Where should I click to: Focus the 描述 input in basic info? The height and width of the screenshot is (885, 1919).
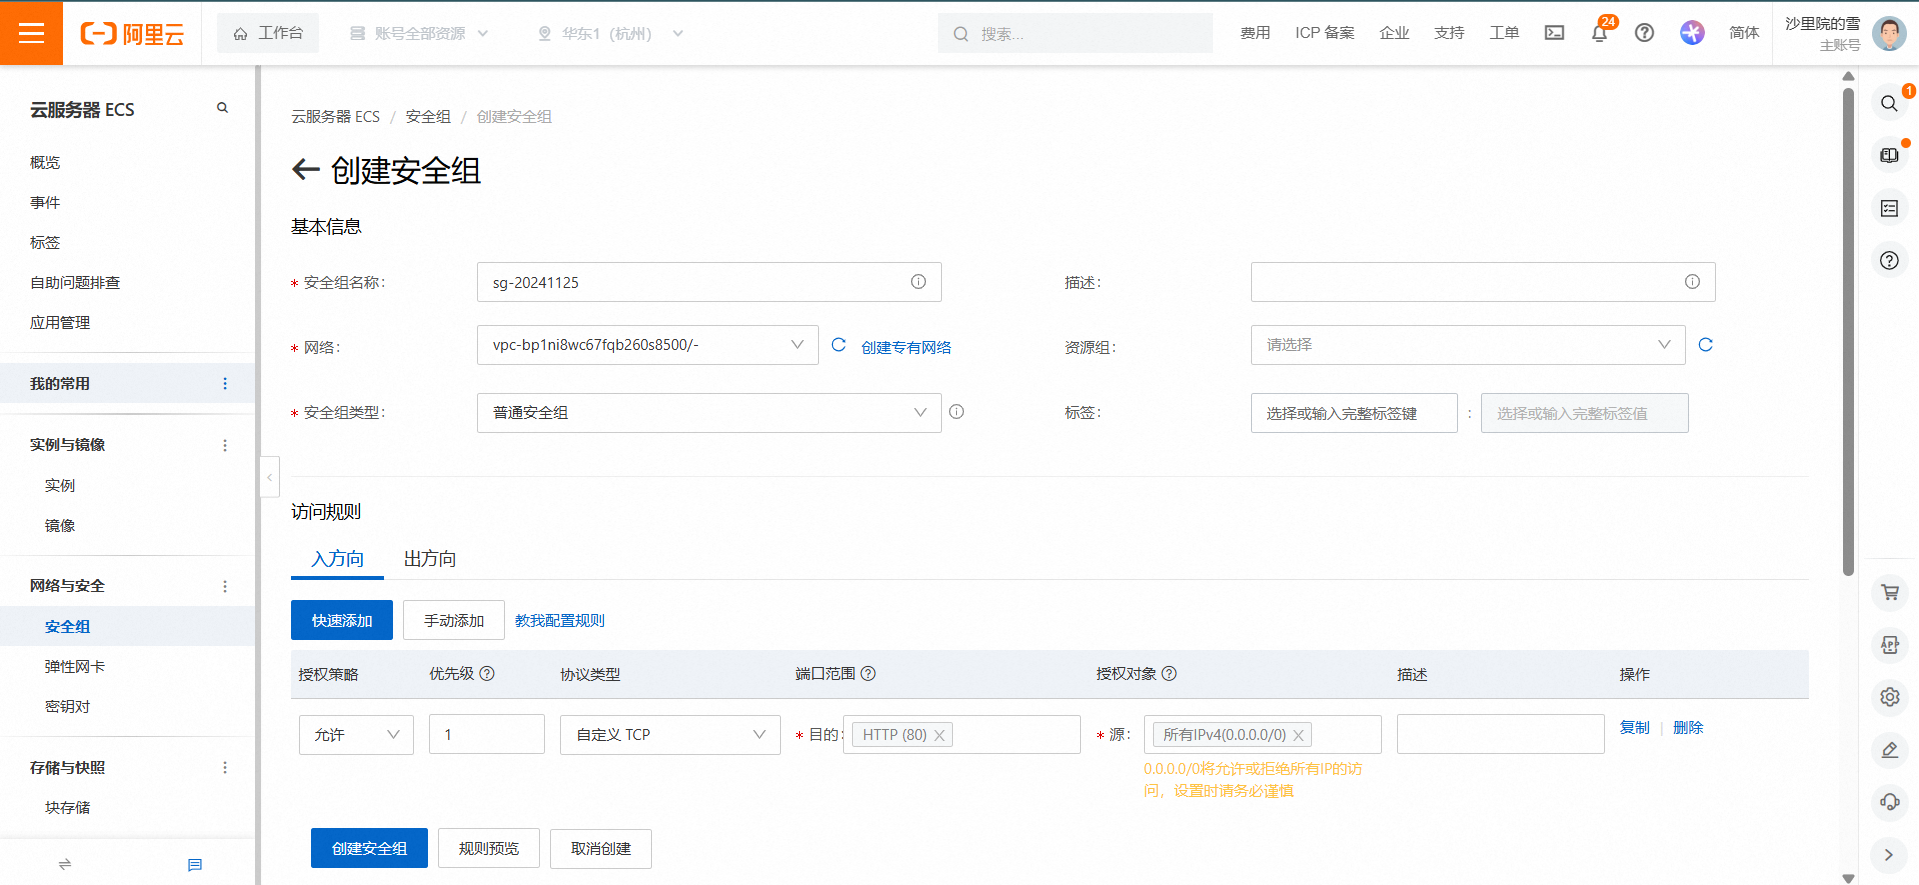click(1483, 282)
